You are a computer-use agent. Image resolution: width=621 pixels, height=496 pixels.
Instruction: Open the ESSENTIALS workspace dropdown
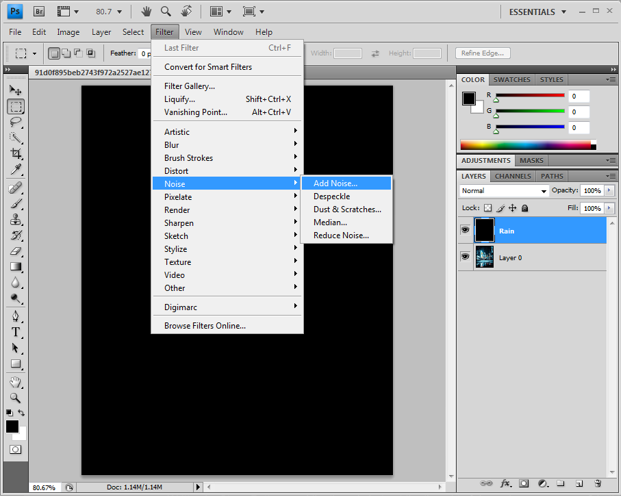point(564,12)
